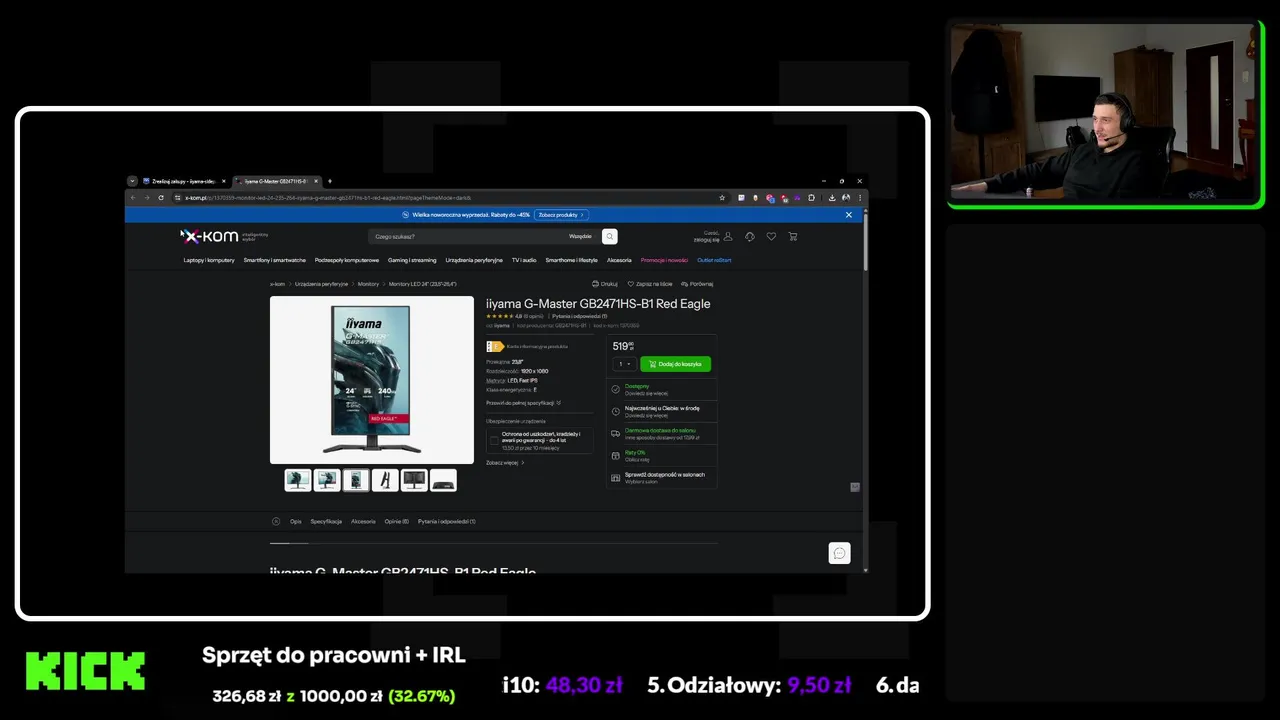Select the first product thumbnail
1280x720 pixels.
tap(298, 480)
